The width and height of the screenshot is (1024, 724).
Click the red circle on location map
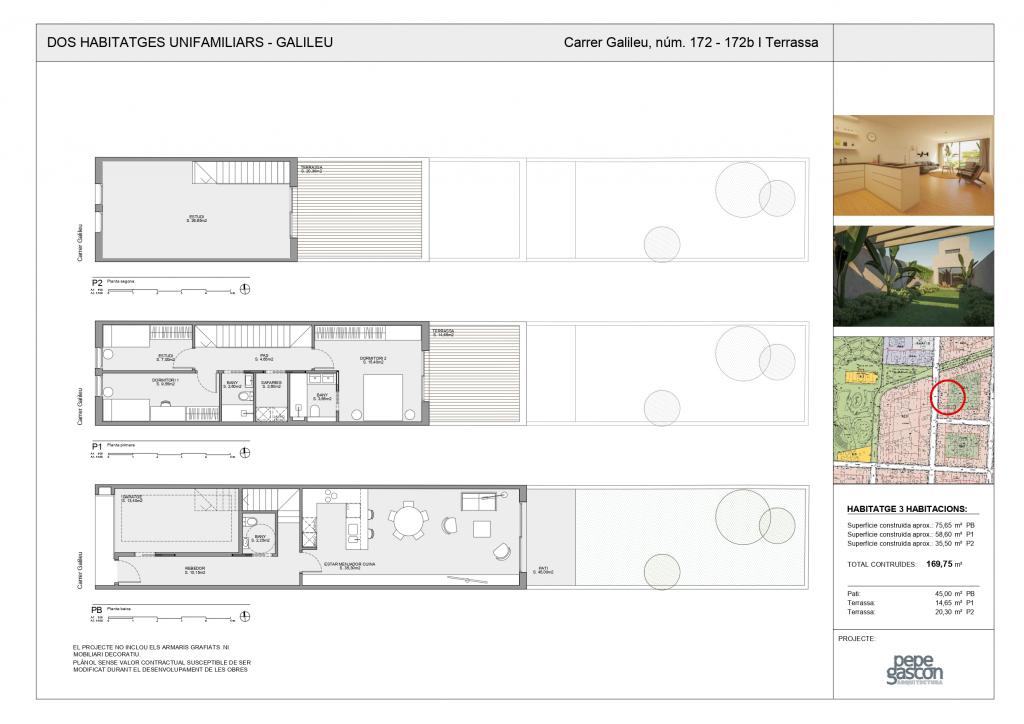pyautogui.click(x=949, y=397)
